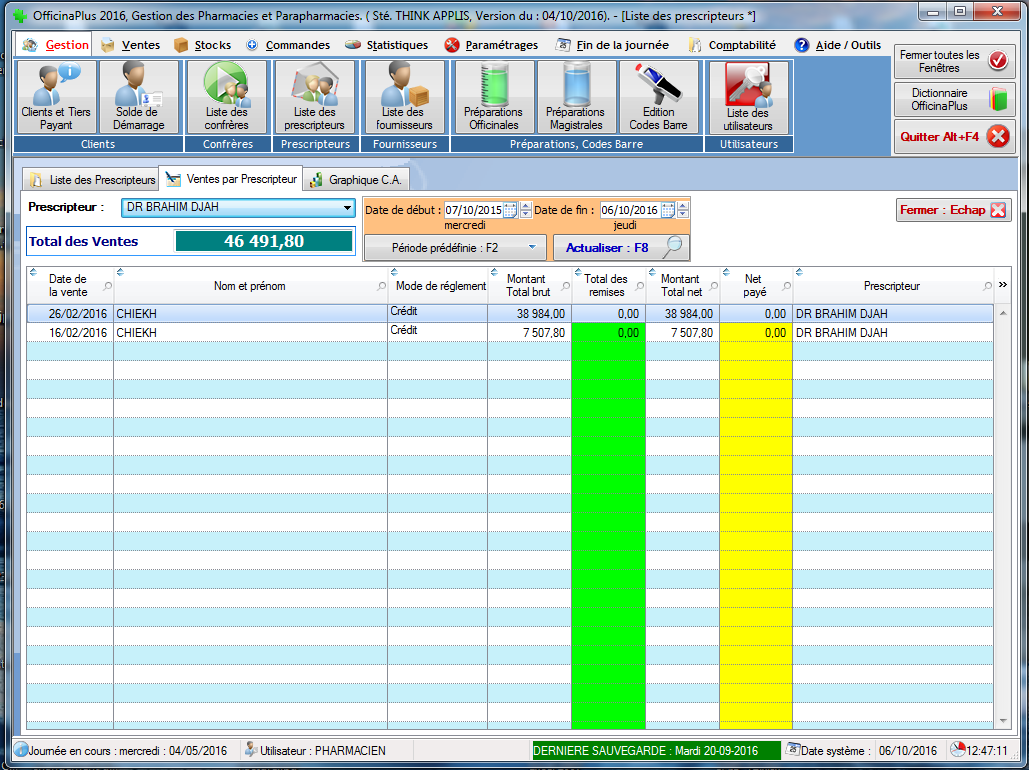Open calendar picker for Date de début

(x=510, y=210)
